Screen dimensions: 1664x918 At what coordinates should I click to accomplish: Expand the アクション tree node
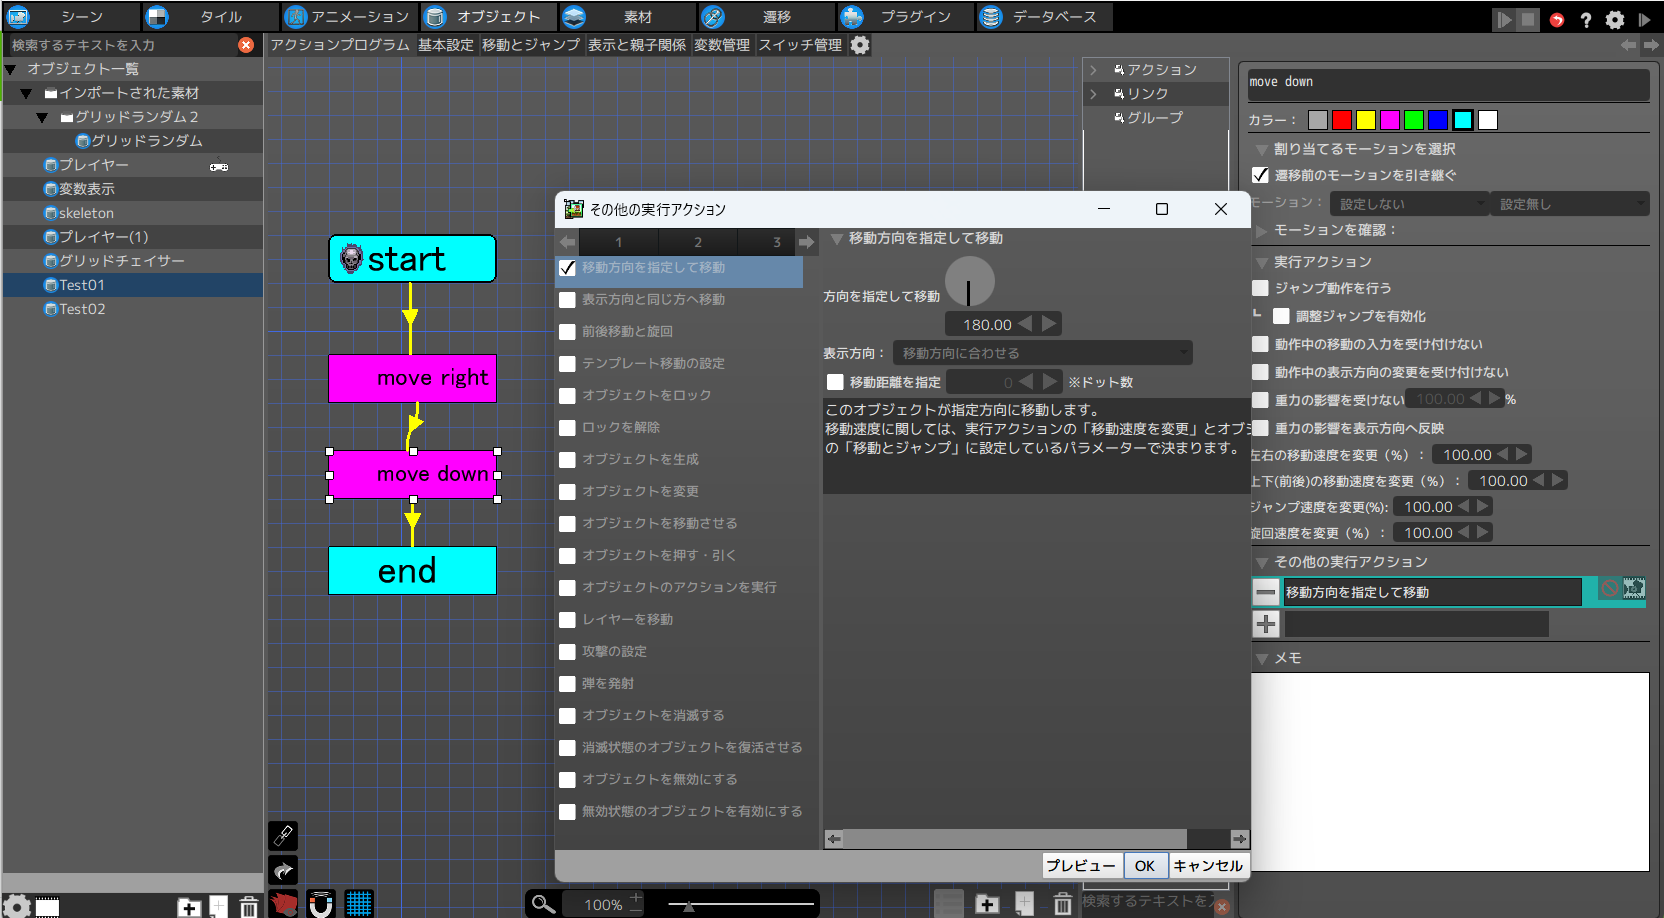click(x=1094, y=70)
